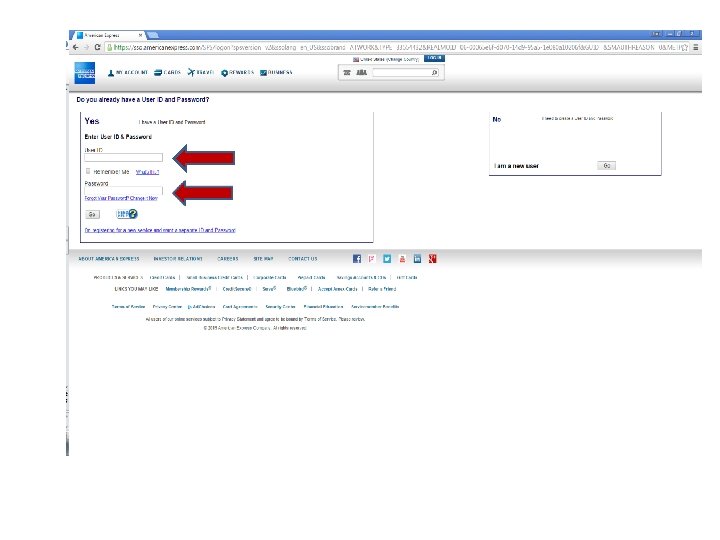The width and height of the screenshot is (720, 540).
Task: Click the header search input box
Action: pyautogui.click(x=402, y=73)
